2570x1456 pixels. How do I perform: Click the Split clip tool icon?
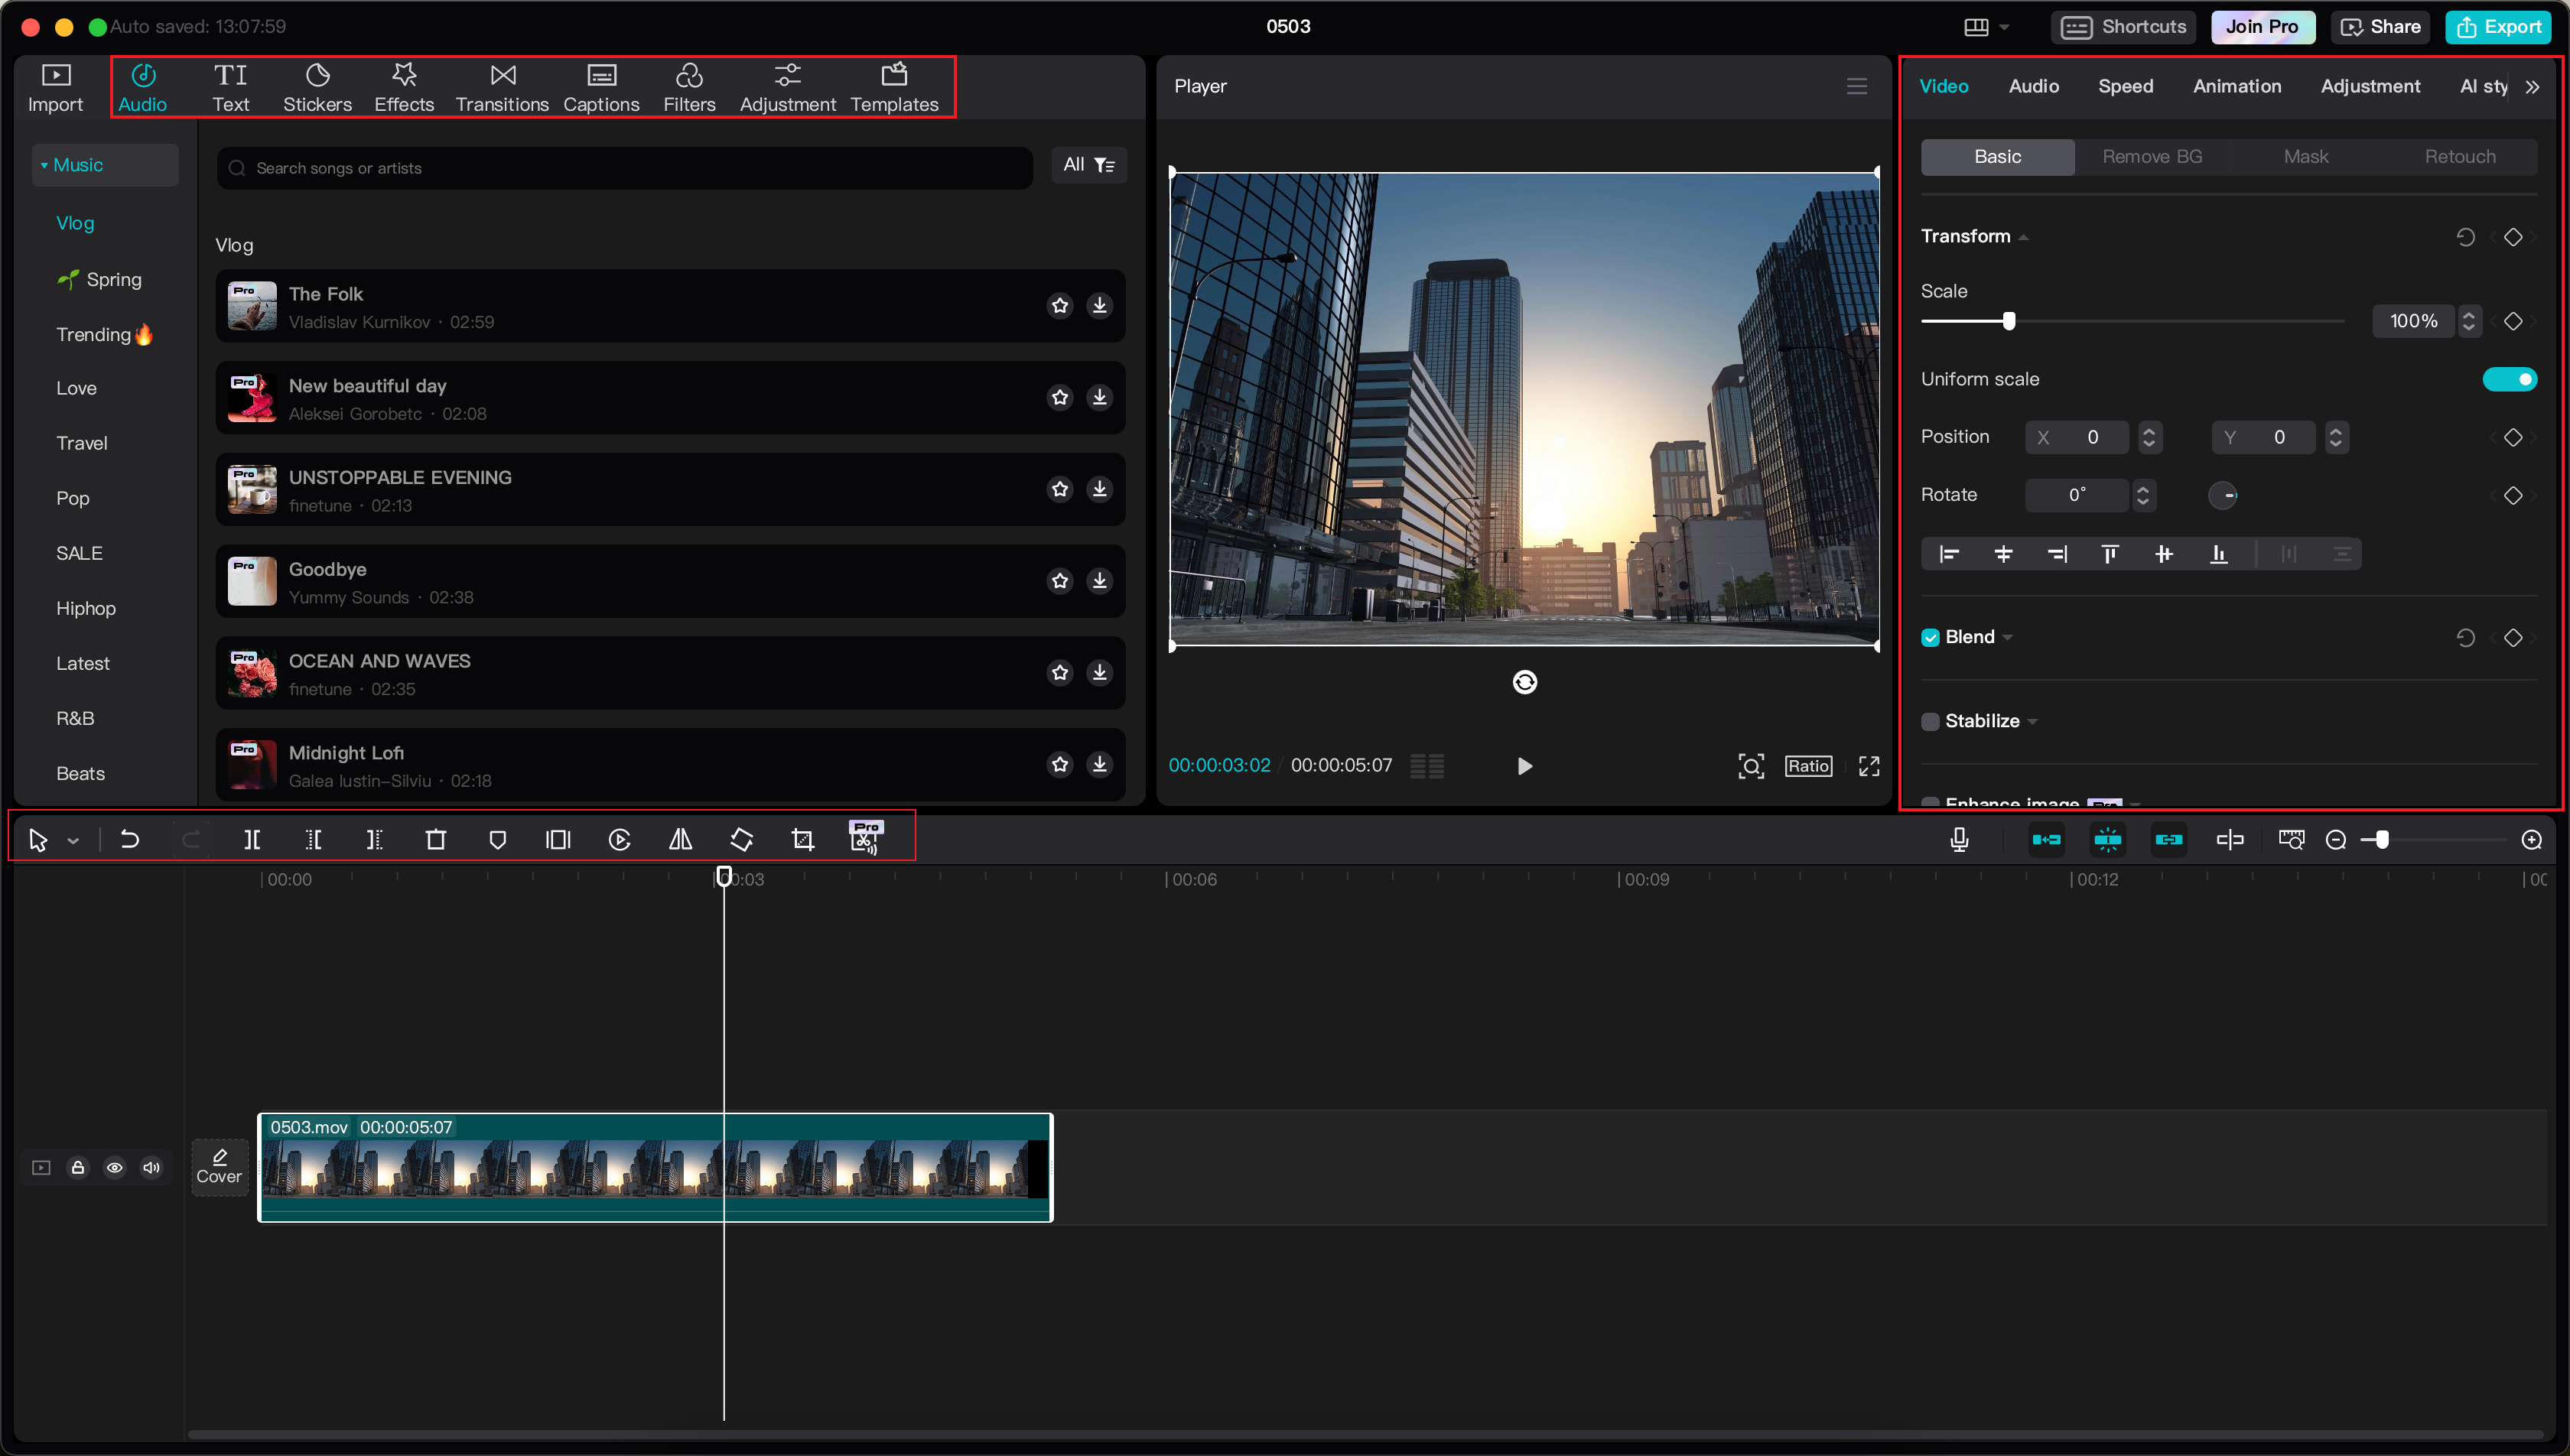click(254, 838)
